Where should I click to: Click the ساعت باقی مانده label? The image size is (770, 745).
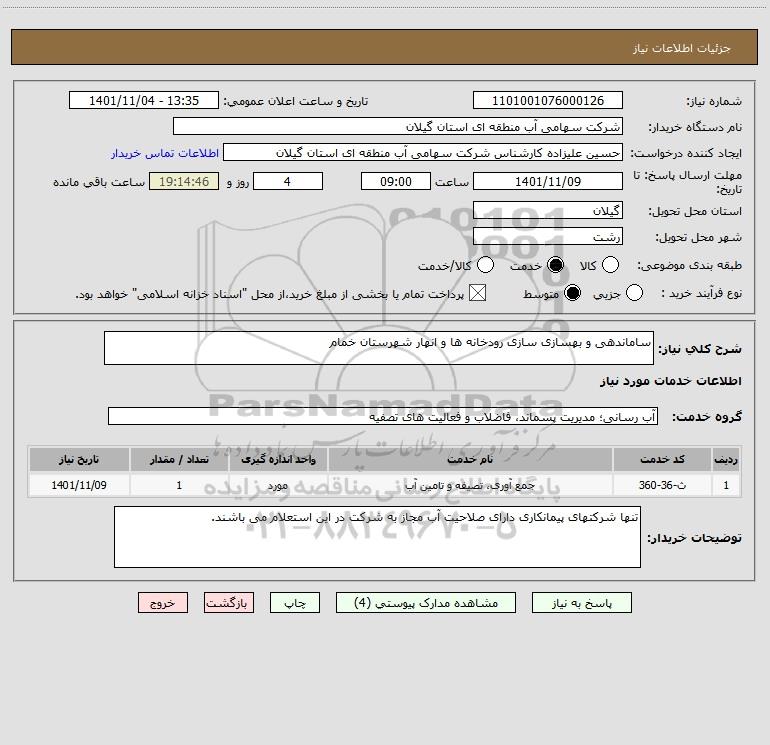pyautogui.click(x=99, y=182)
